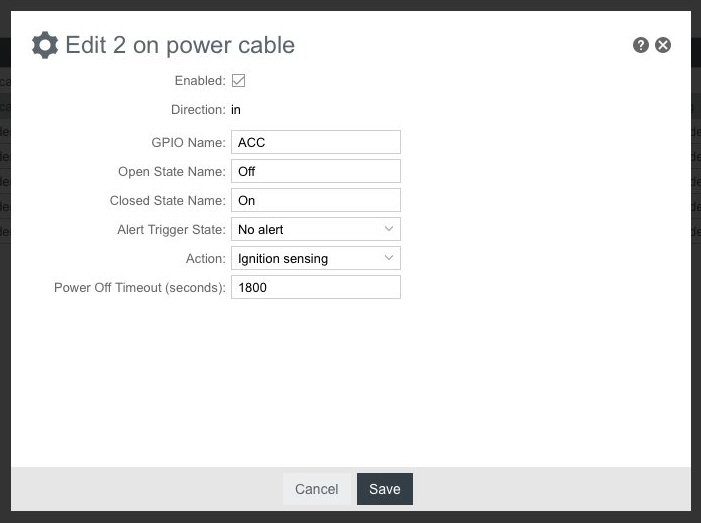Click the gear icon in dialog header
701x523 pixels.
pos(45,45)
